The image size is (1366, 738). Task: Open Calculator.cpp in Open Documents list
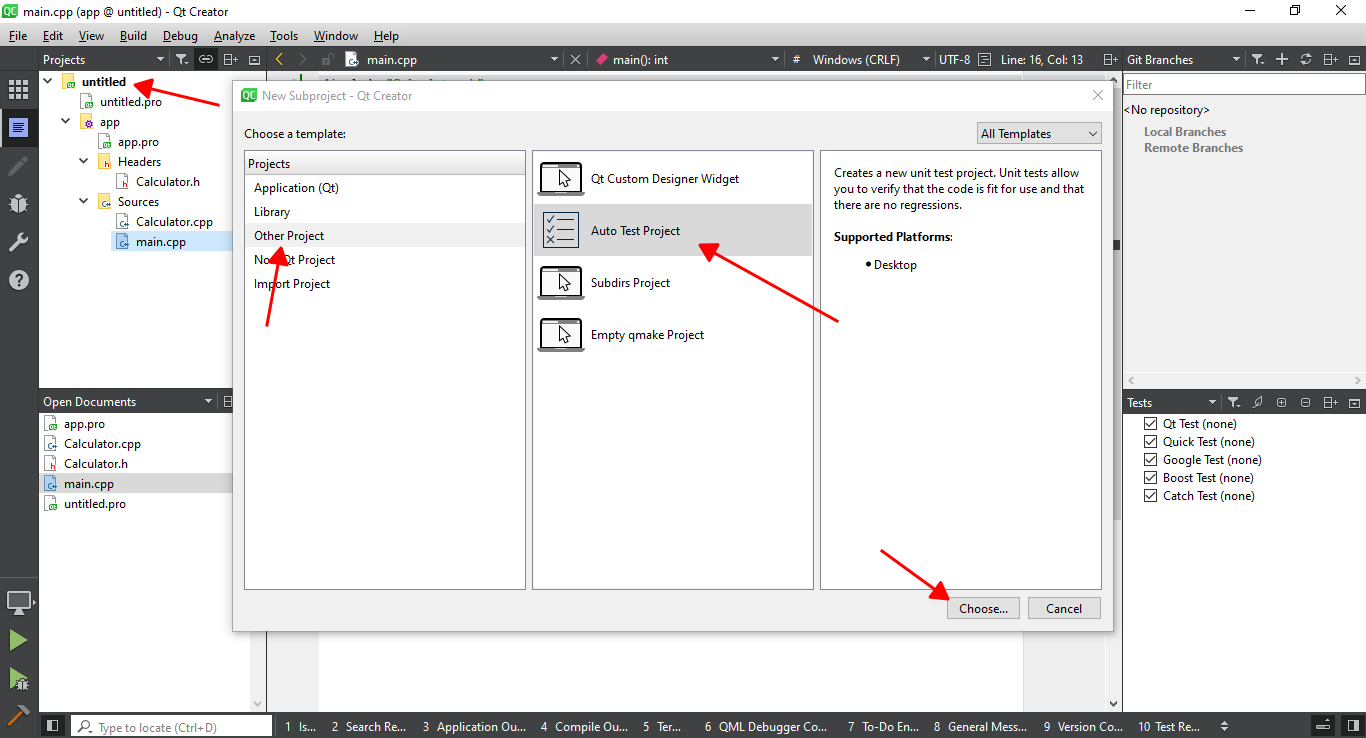tap(102, 444)
